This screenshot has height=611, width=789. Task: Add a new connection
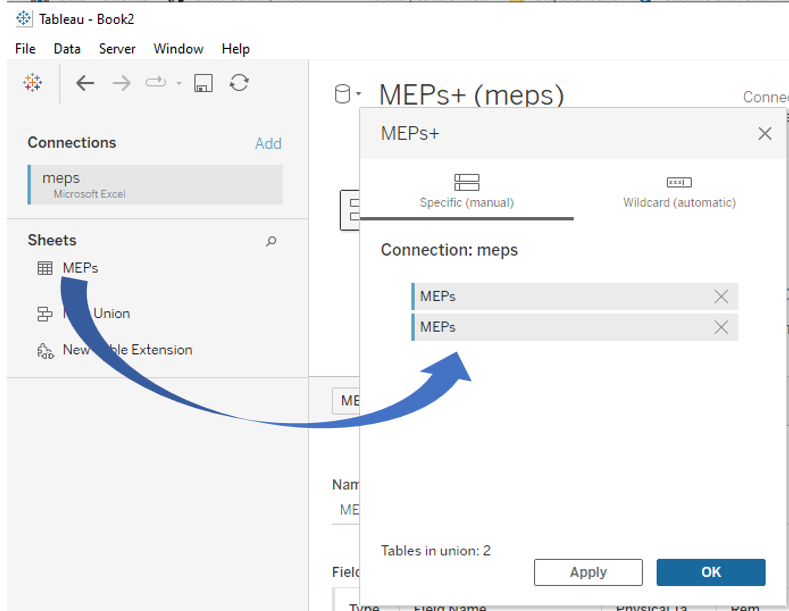click(x=268, y=143)
